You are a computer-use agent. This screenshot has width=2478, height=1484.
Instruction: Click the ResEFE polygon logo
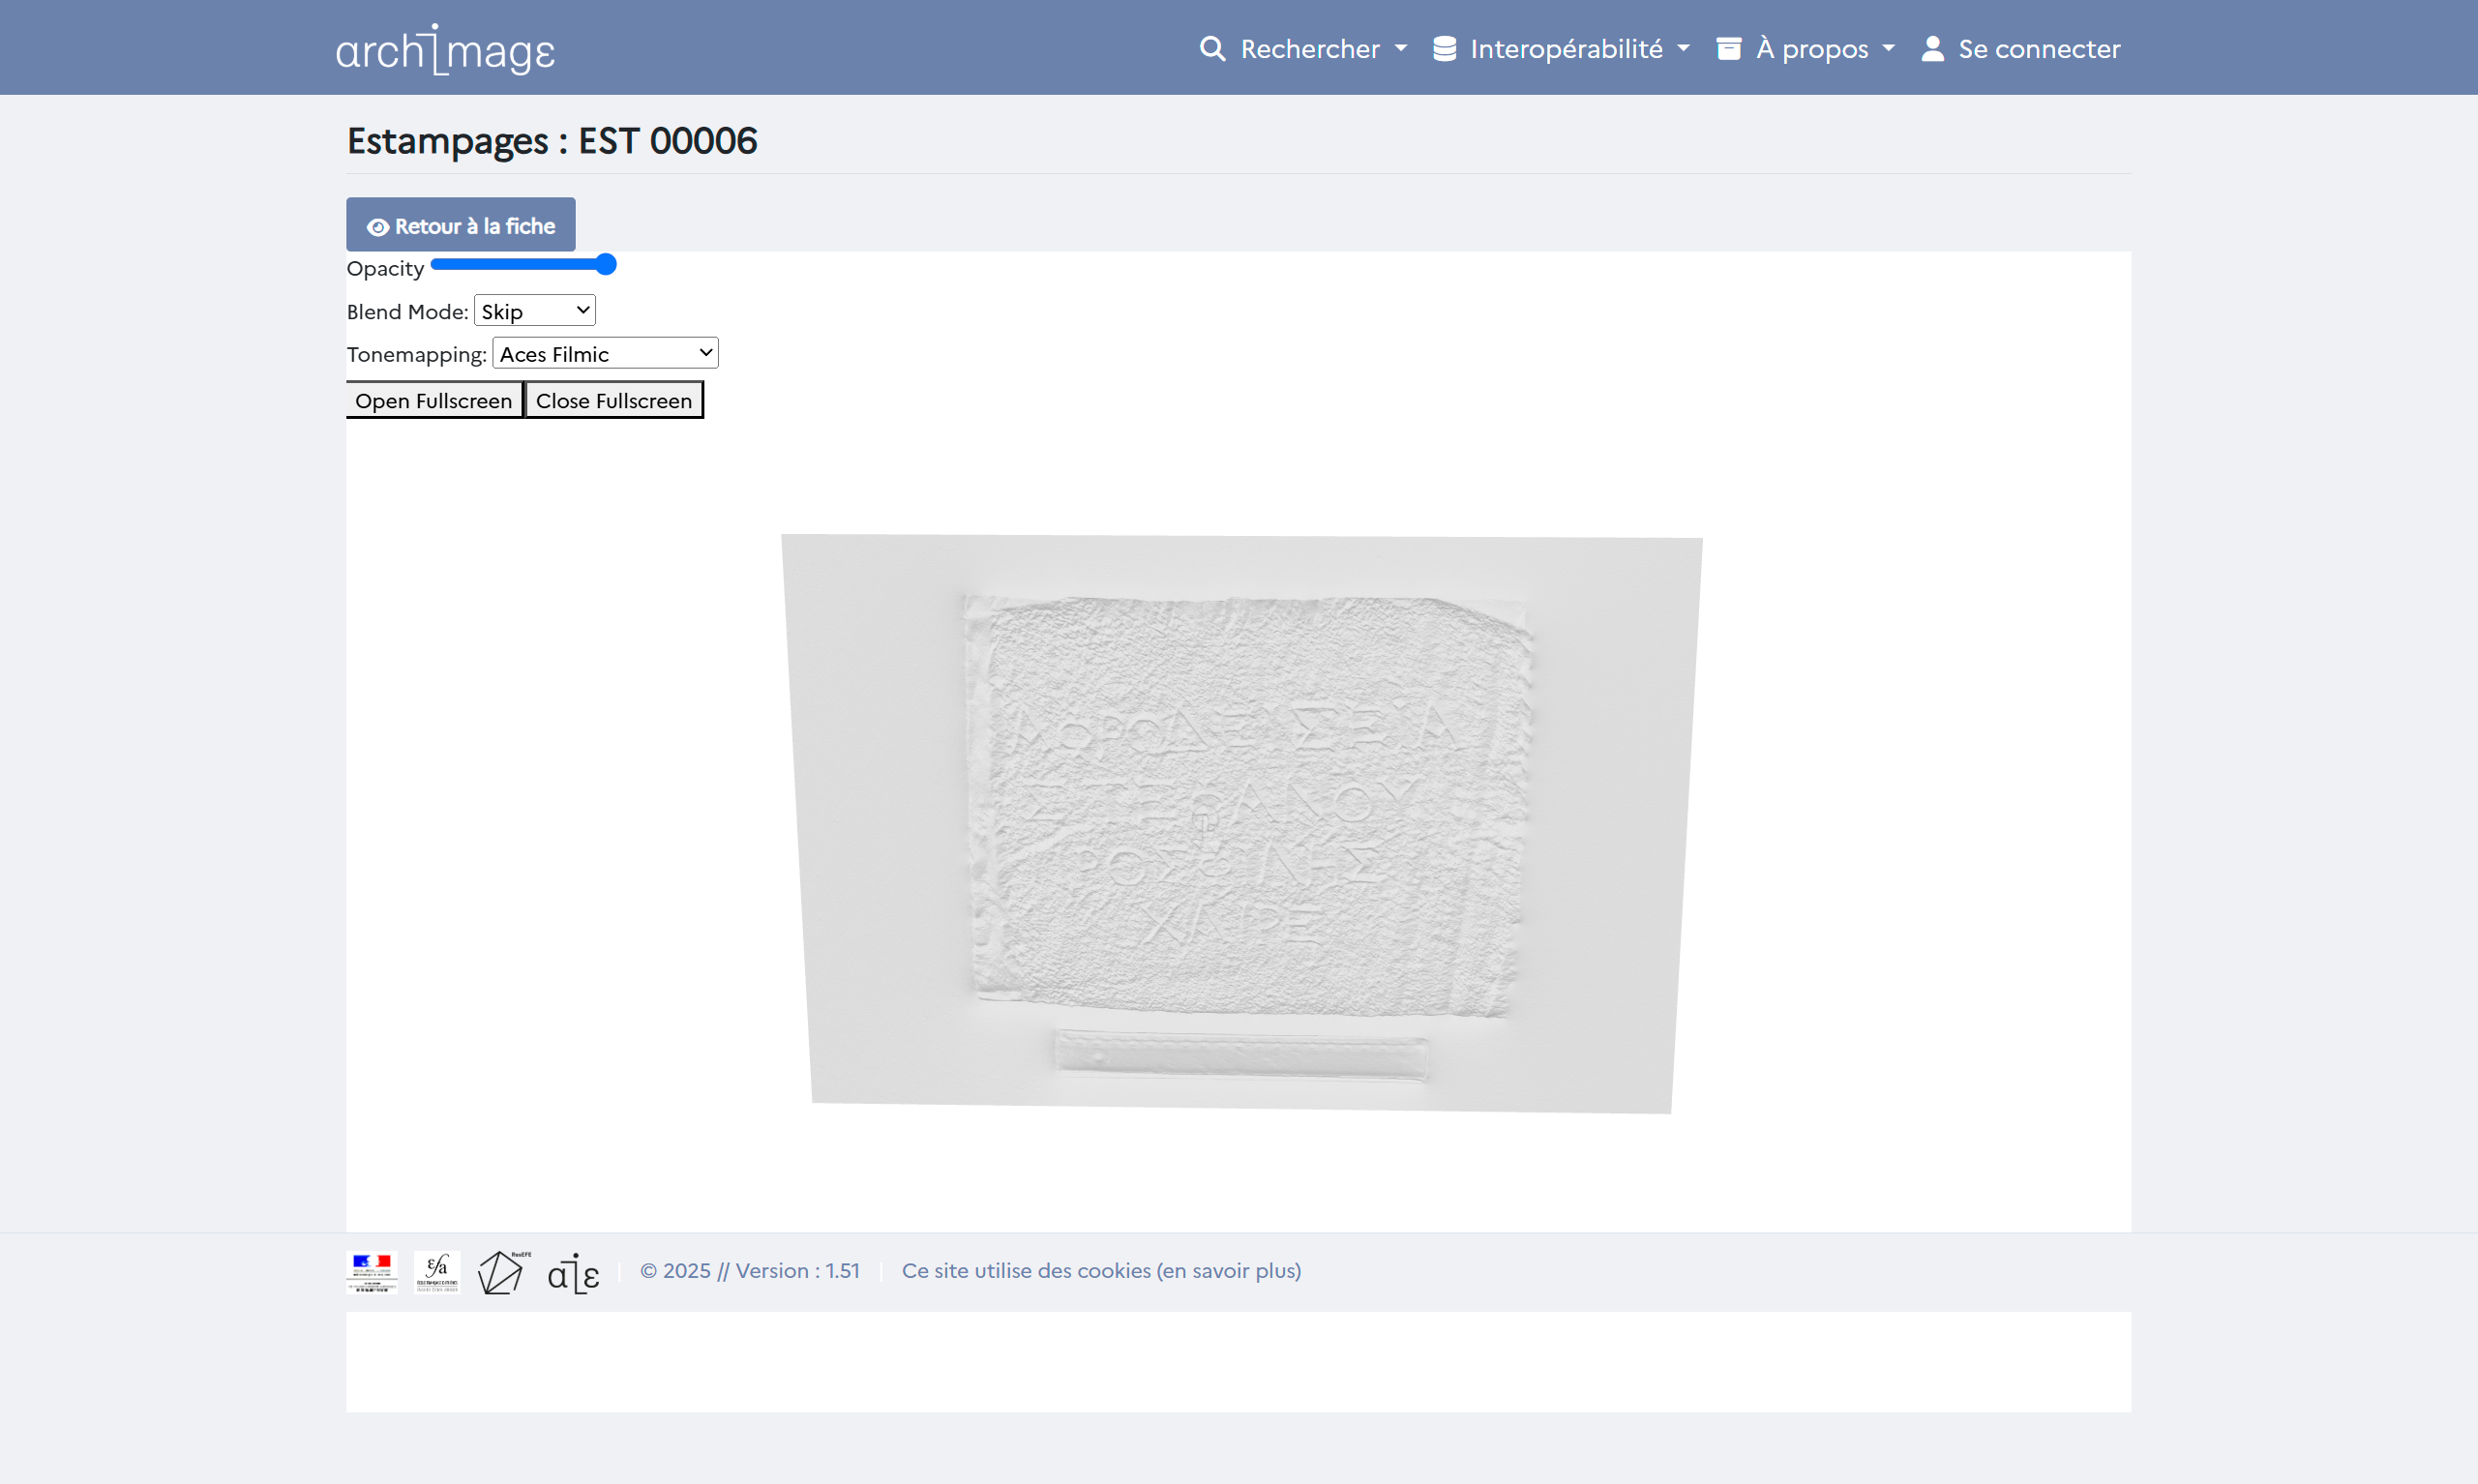503,1271
